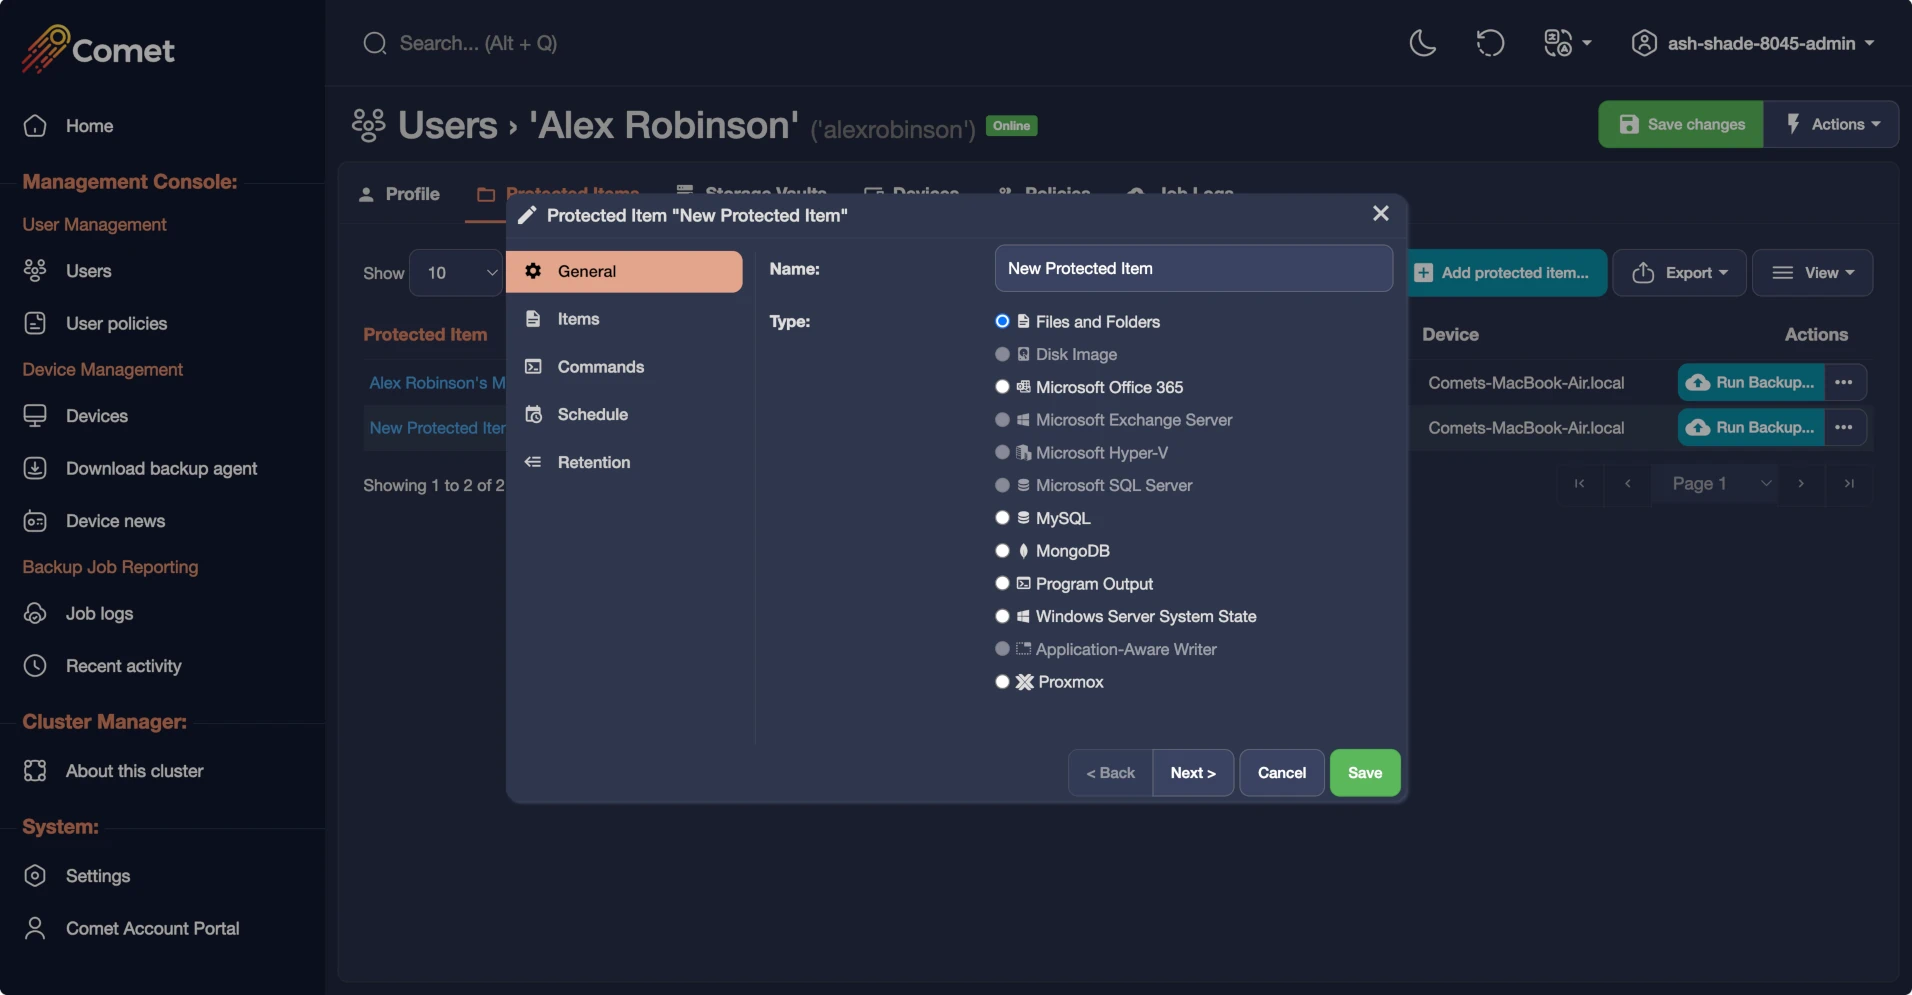This screenshot has height=995, width=1912.
Task: Click the Save changes button
Action: tap(1681, 124)
